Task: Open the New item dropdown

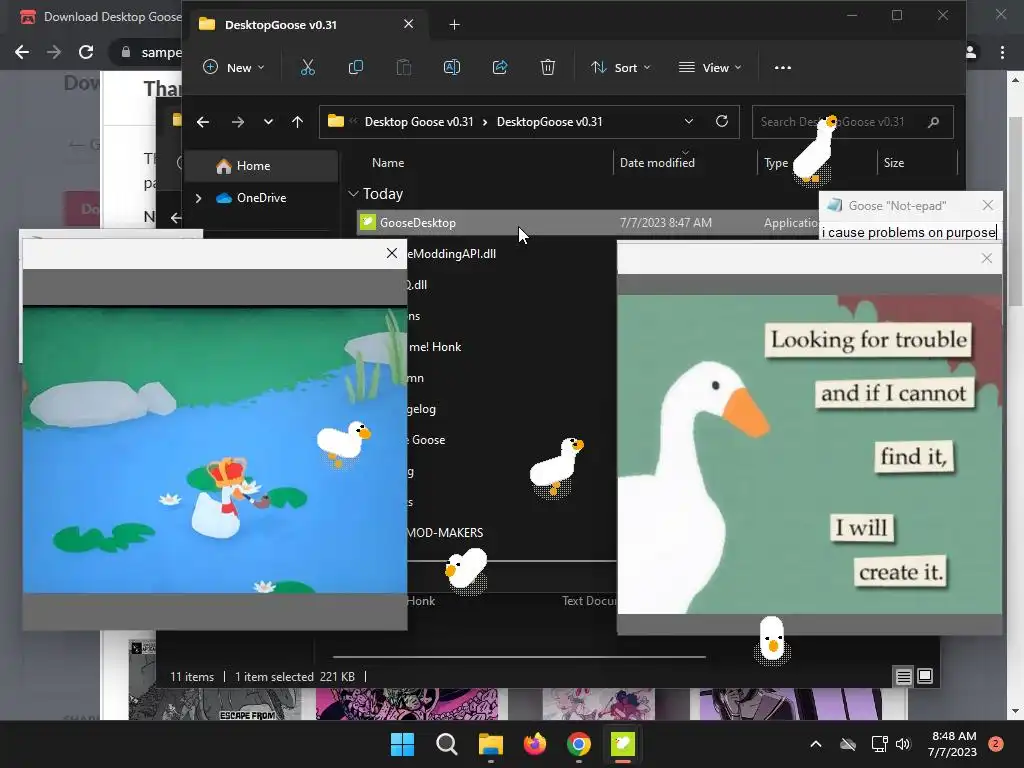Action: coord(234,67)
